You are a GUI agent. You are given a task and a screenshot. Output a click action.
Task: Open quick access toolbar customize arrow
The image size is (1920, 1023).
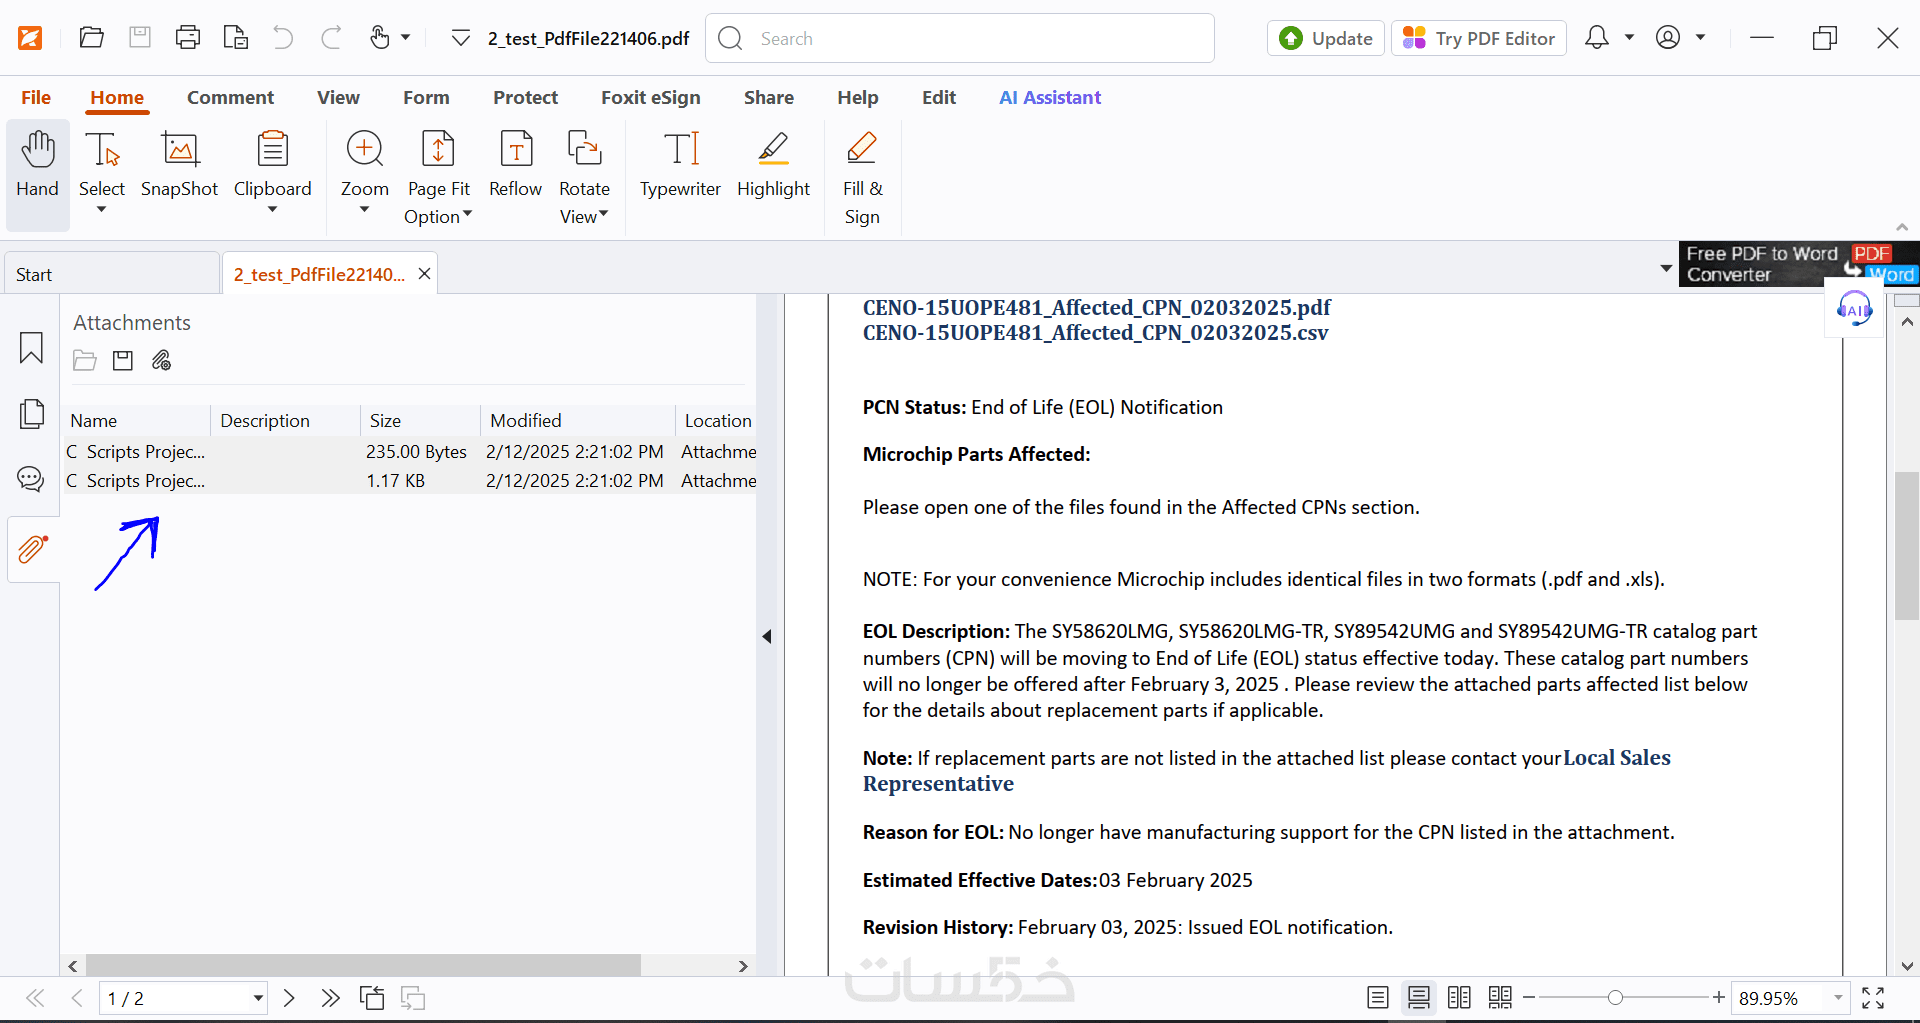[x=460, y=38]
